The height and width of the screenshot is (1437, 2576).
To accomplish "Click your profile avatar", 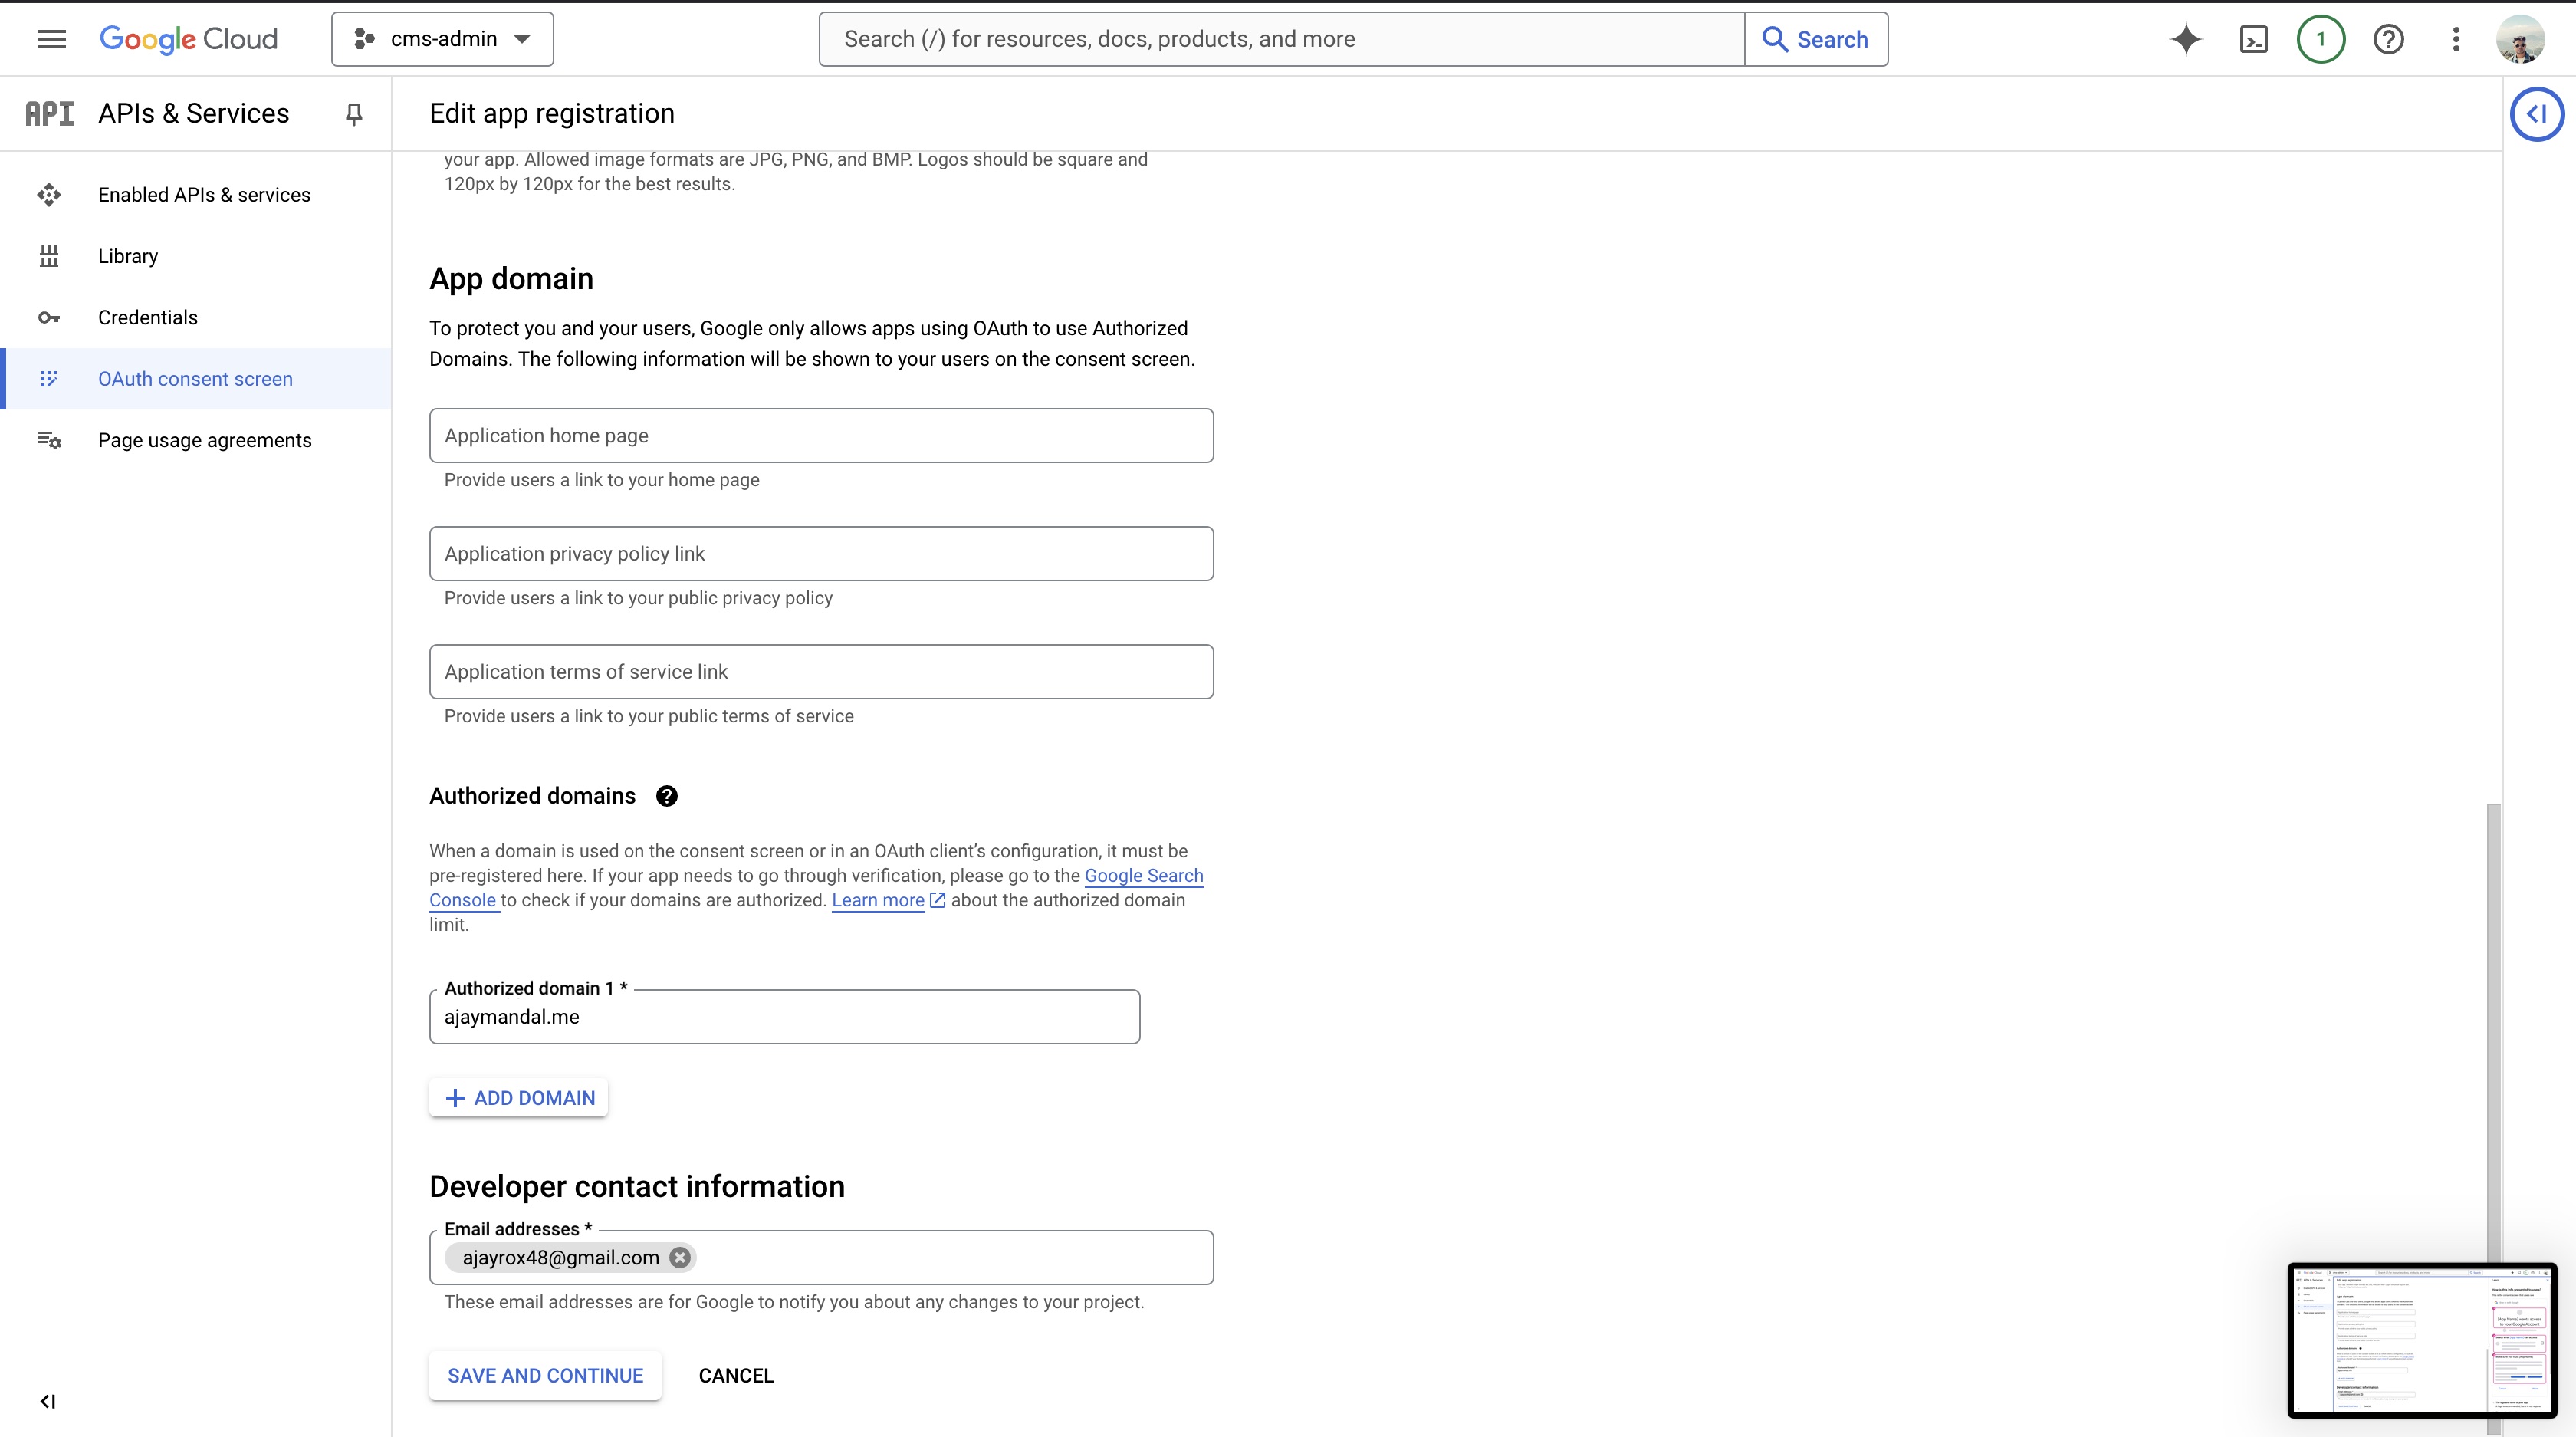I will tap(2522, 39).
